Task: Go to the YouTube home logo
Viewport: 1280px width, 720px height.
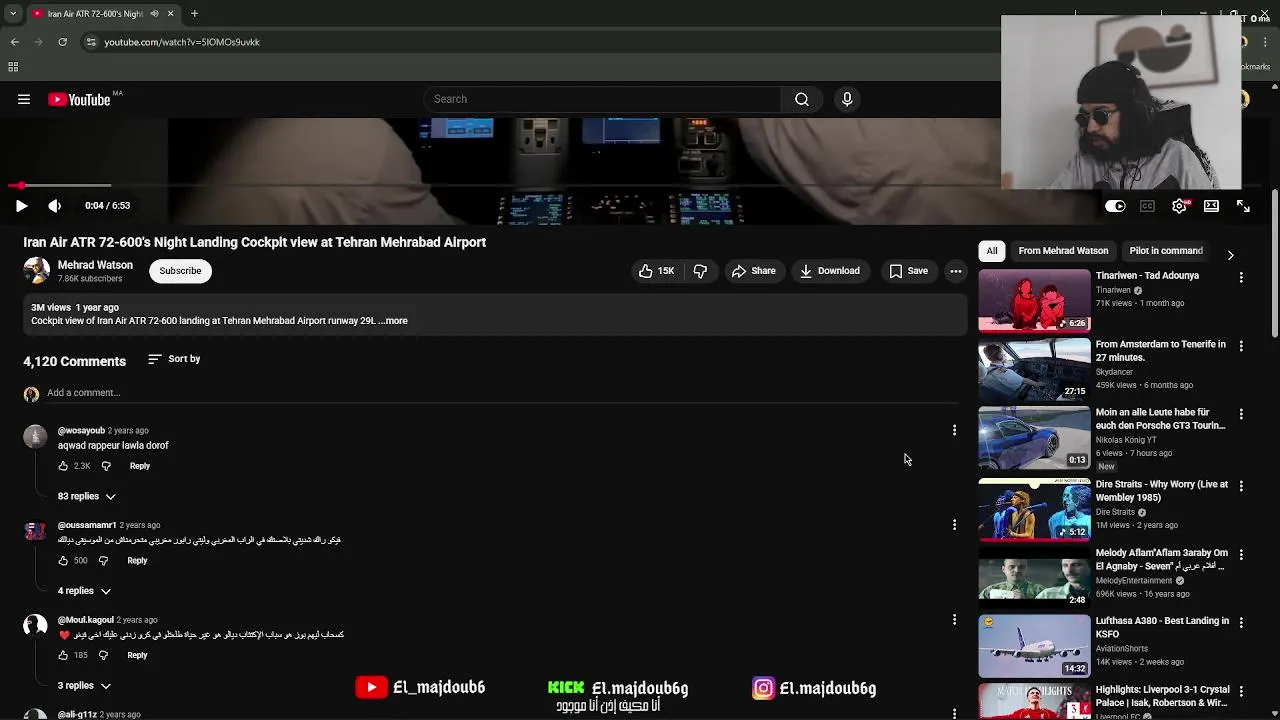Action: 79,99
